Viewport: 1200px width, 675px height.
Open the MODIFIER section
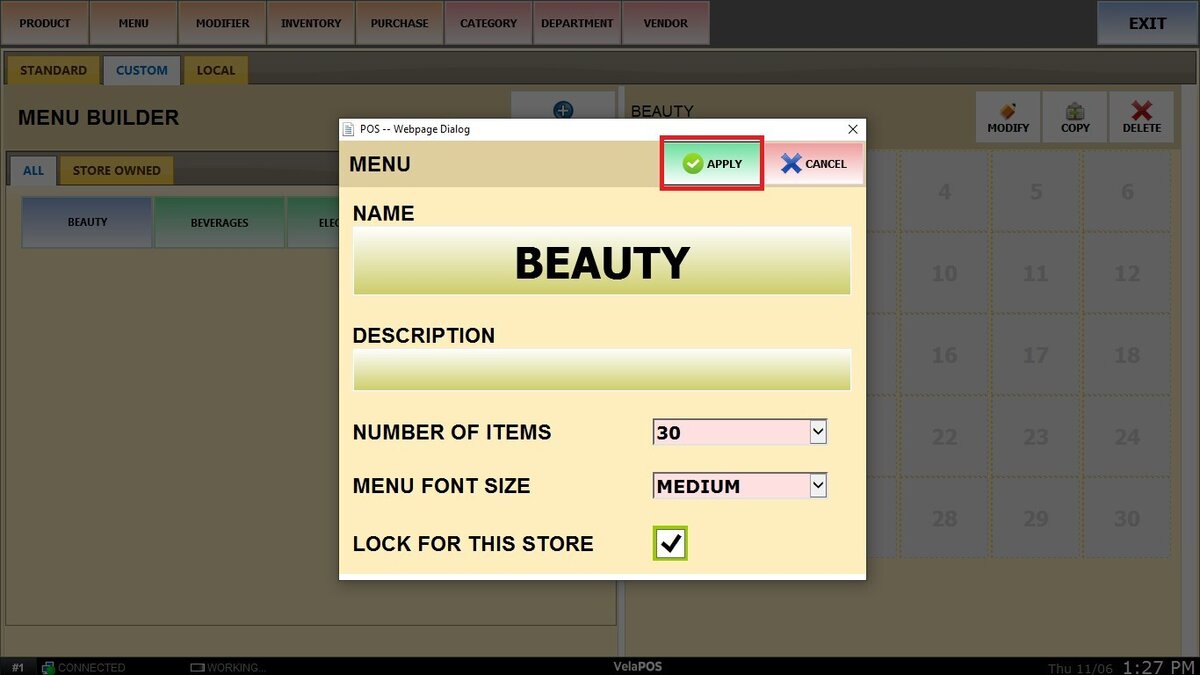tap(222, 23)
